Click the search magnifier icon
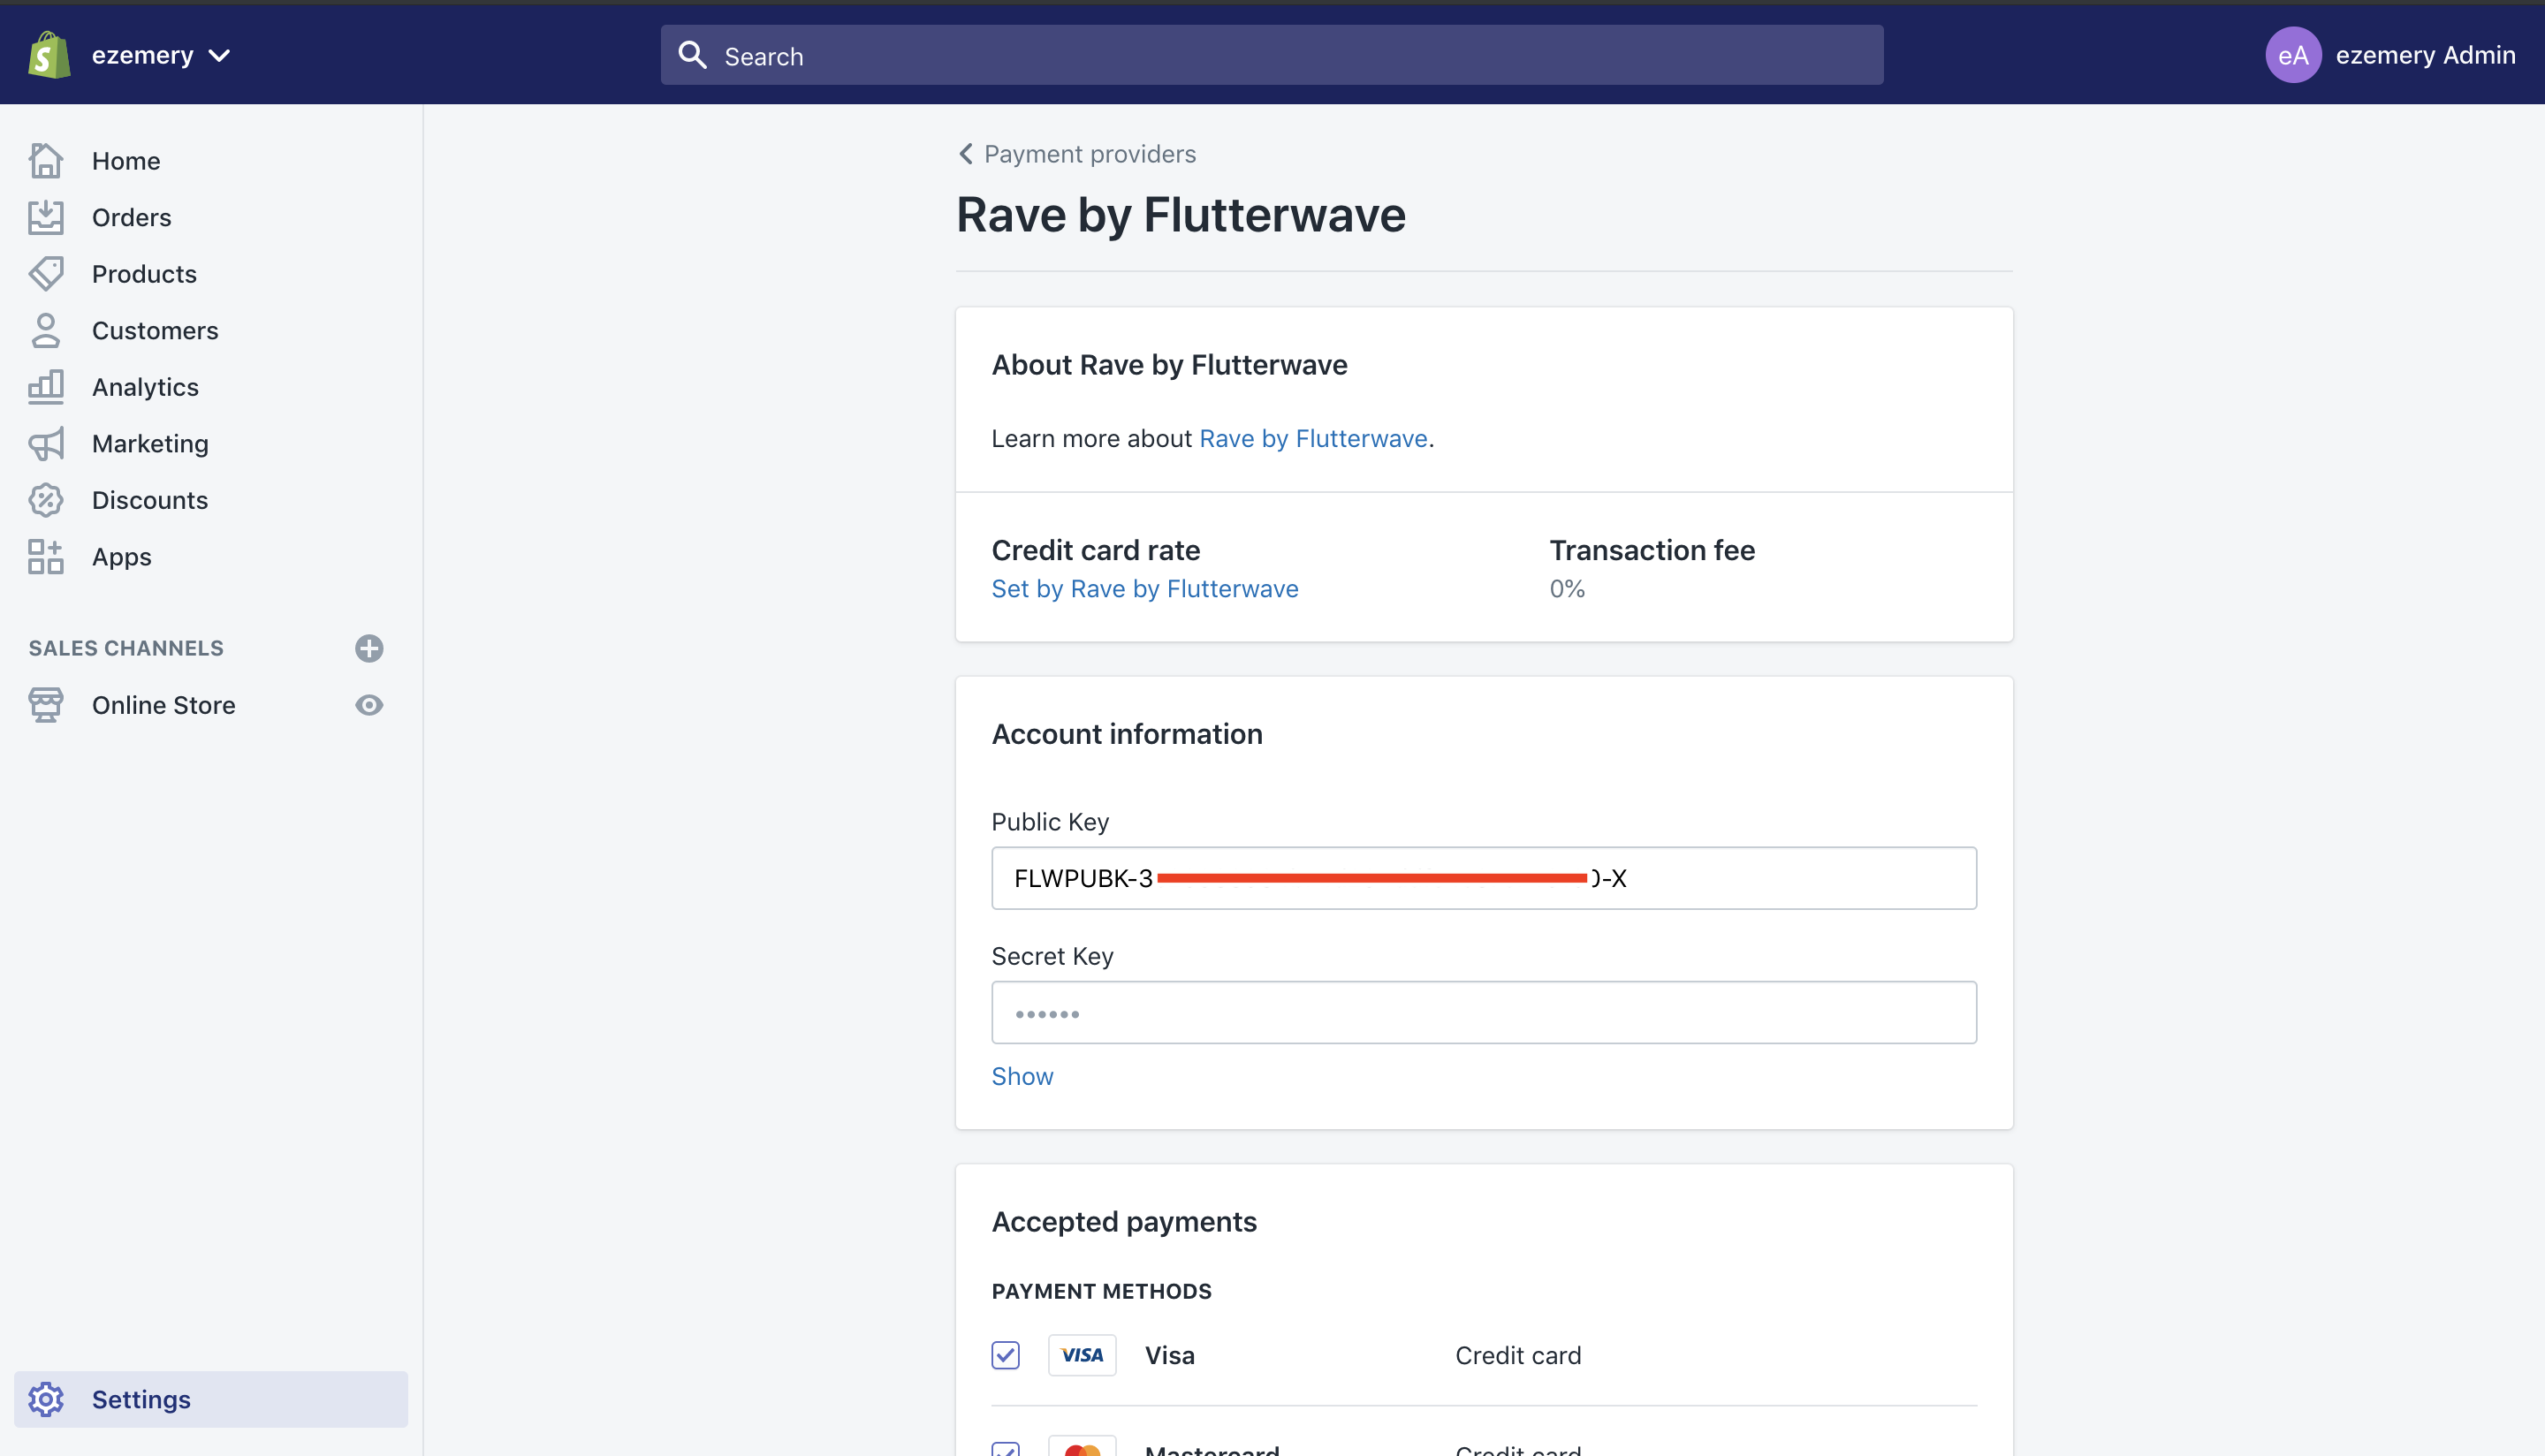 tap(692, 55)
